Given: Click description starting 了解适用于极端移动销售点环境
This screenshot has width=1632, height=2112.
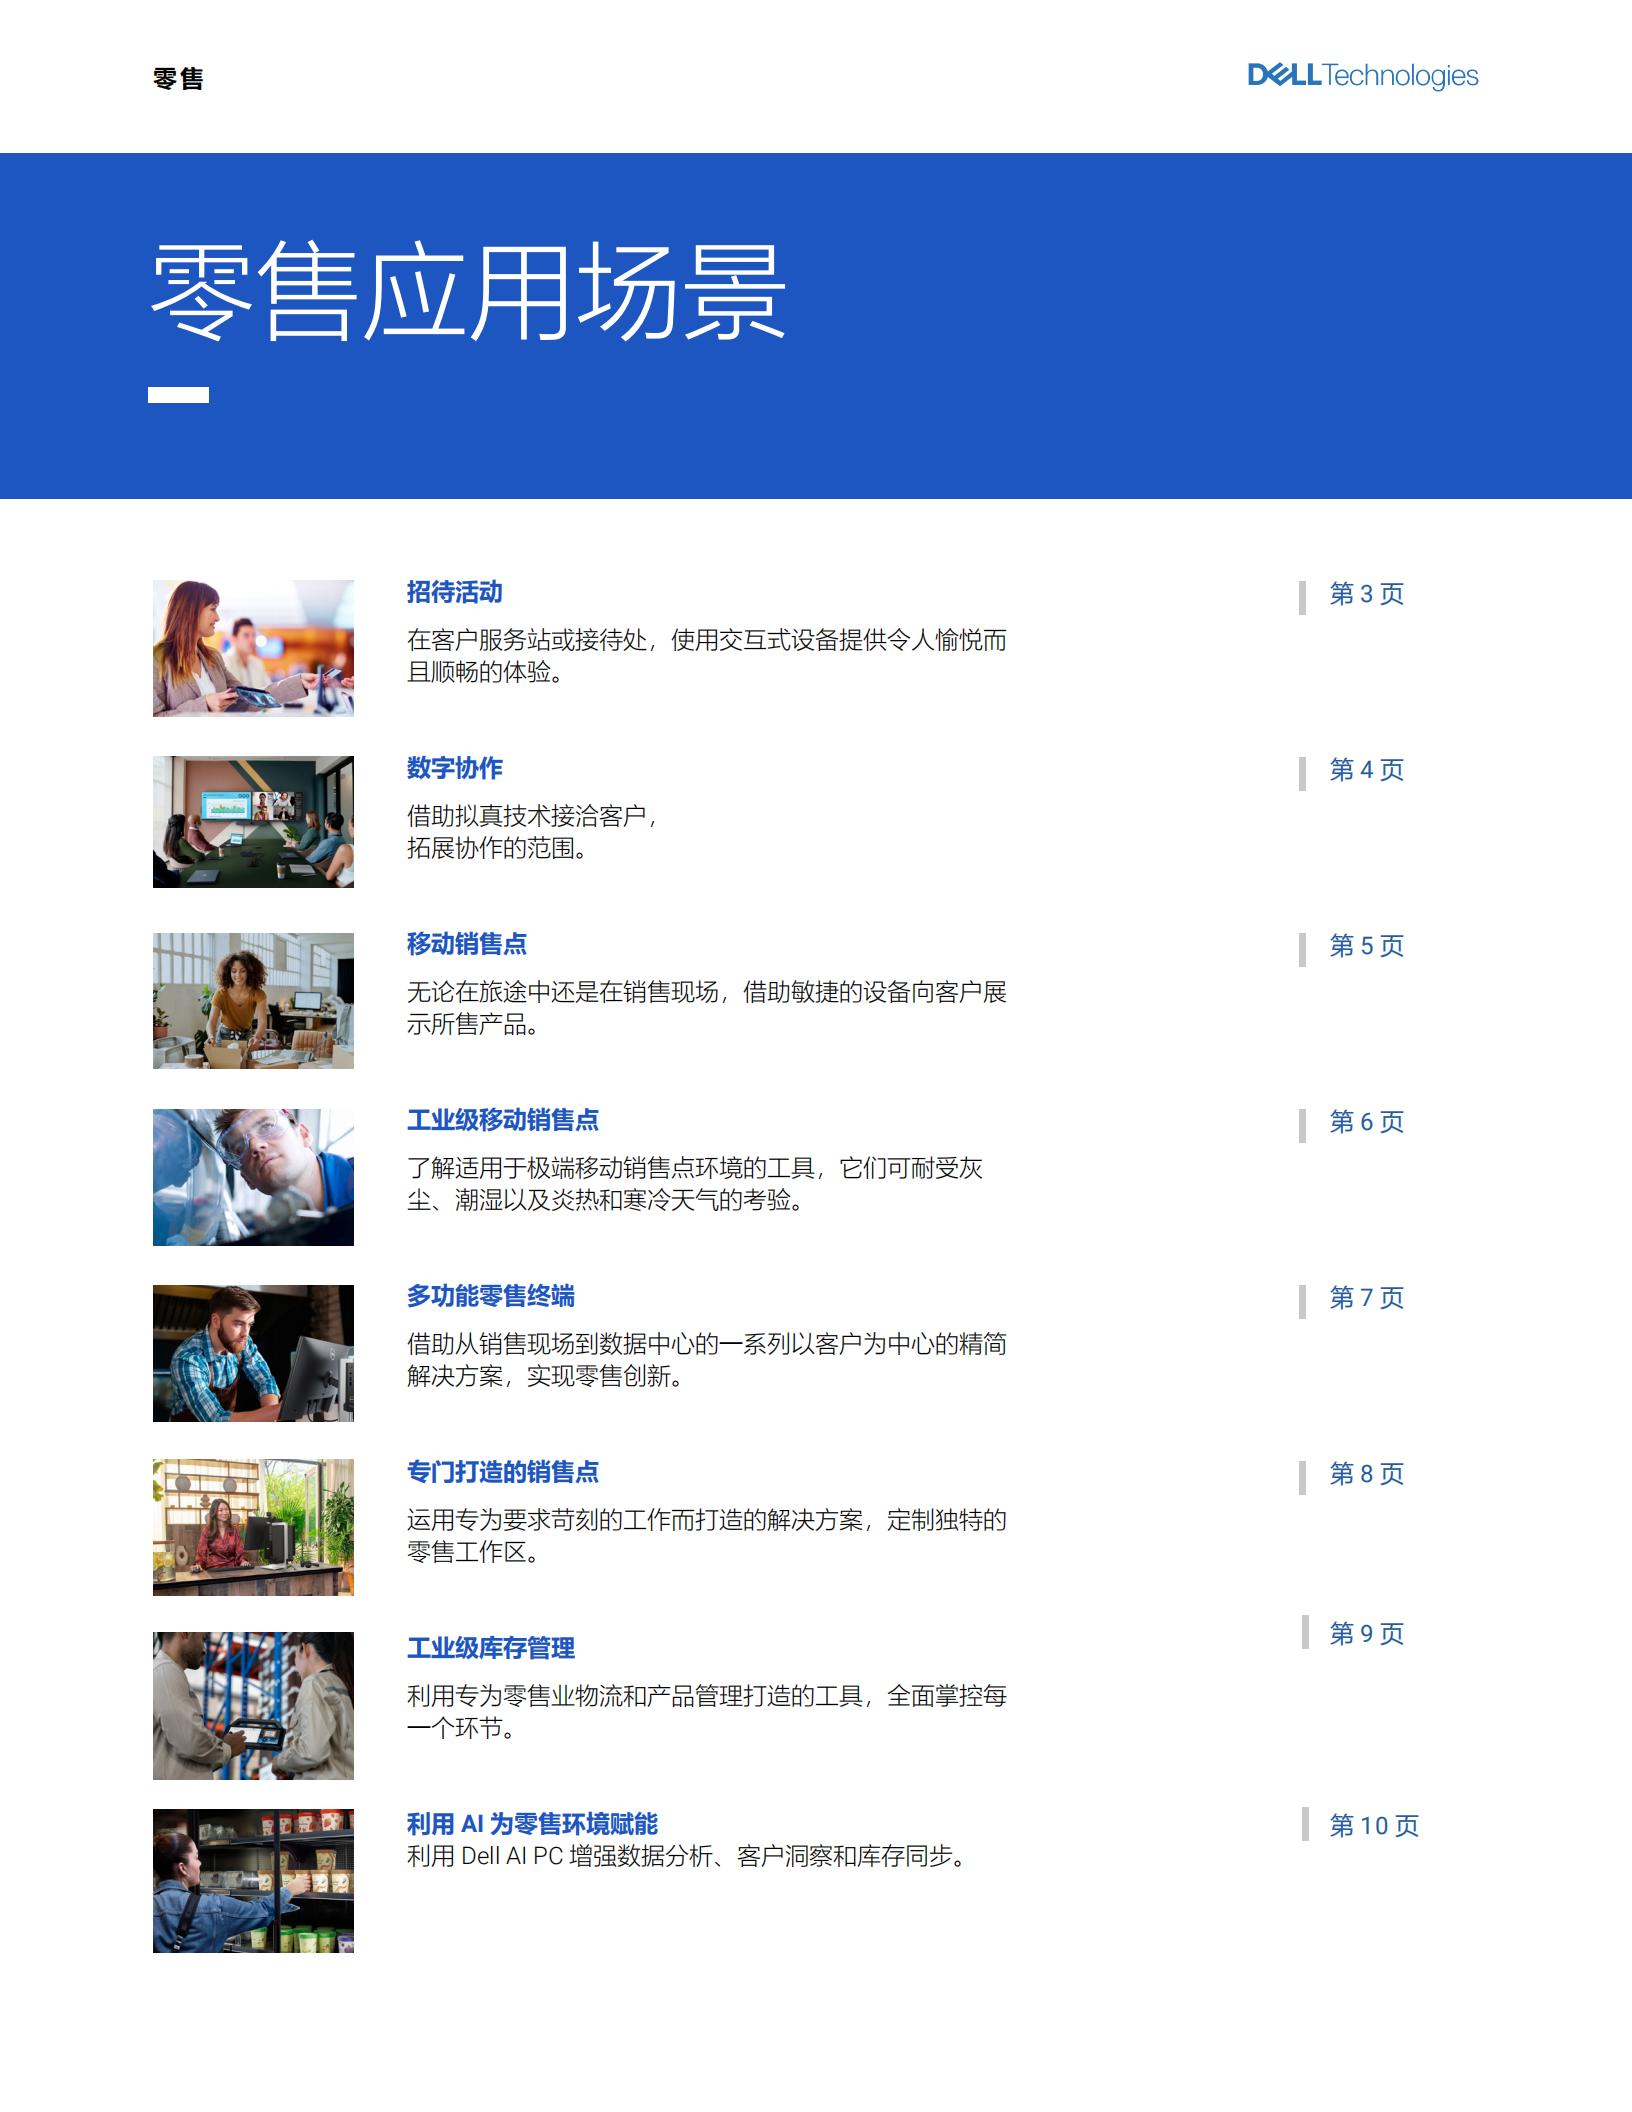Looking at the screenshot, I should [x=695, y=1184].
